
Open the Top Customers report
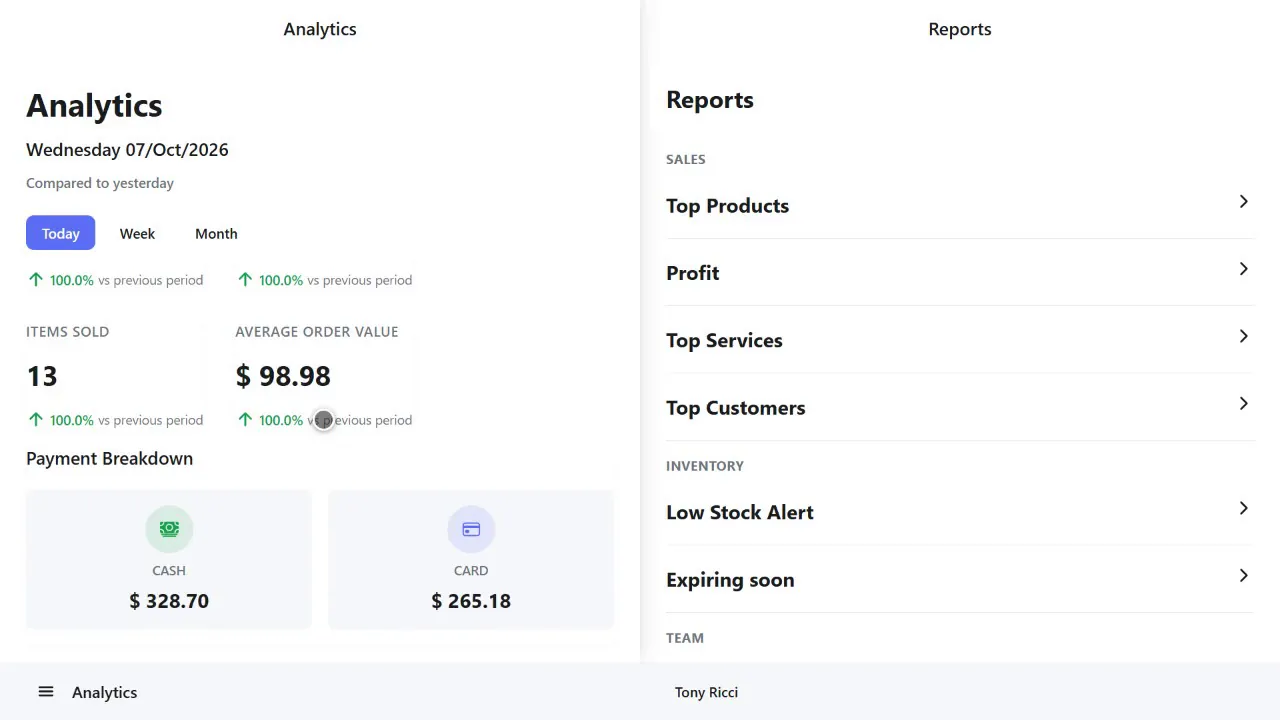point(960,407)
